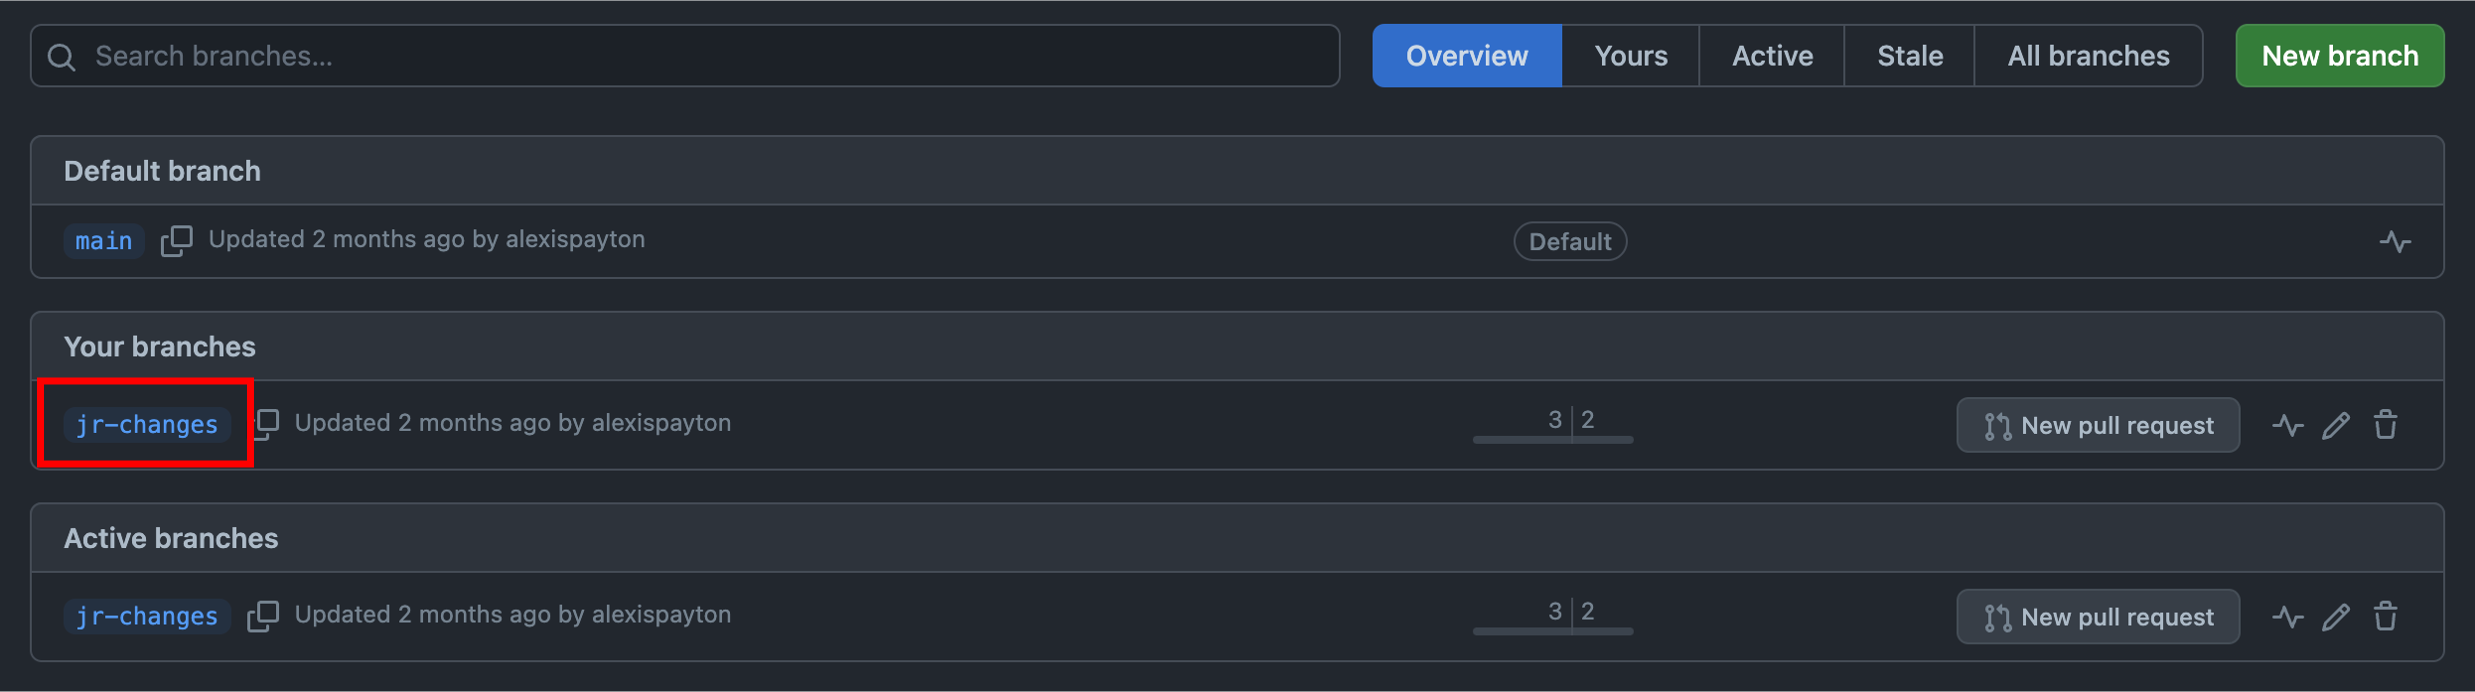Delete jr-changes branch in Your branches
2475x692 pixels.
pyautogui.click(x=2386, y=425)
